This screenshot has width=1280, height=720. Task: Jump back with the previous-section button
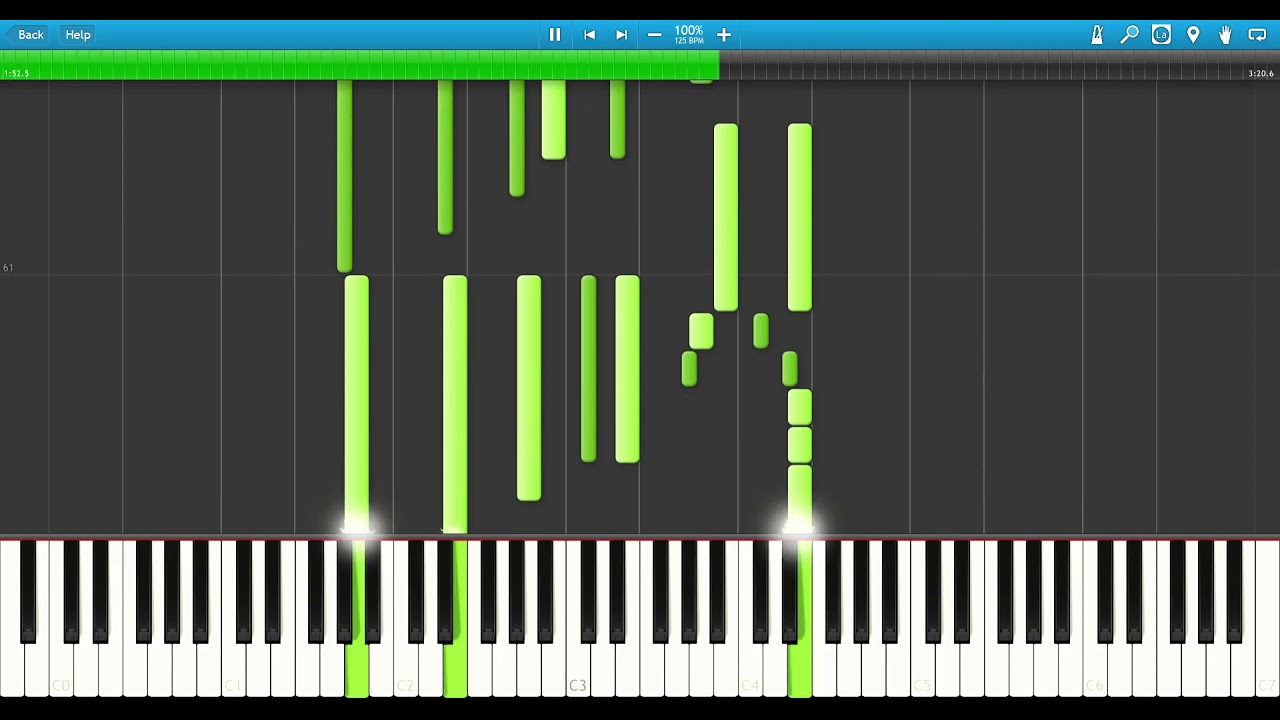pos(589,35)
